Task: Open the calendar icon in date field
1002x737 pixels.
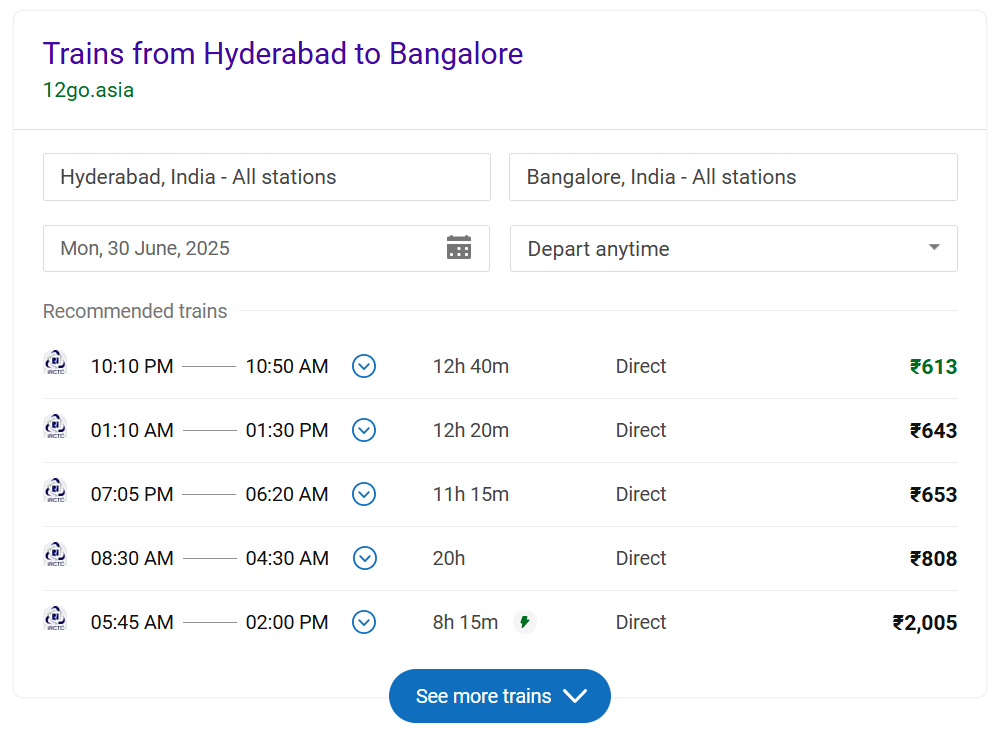Action: coord(458,247)
